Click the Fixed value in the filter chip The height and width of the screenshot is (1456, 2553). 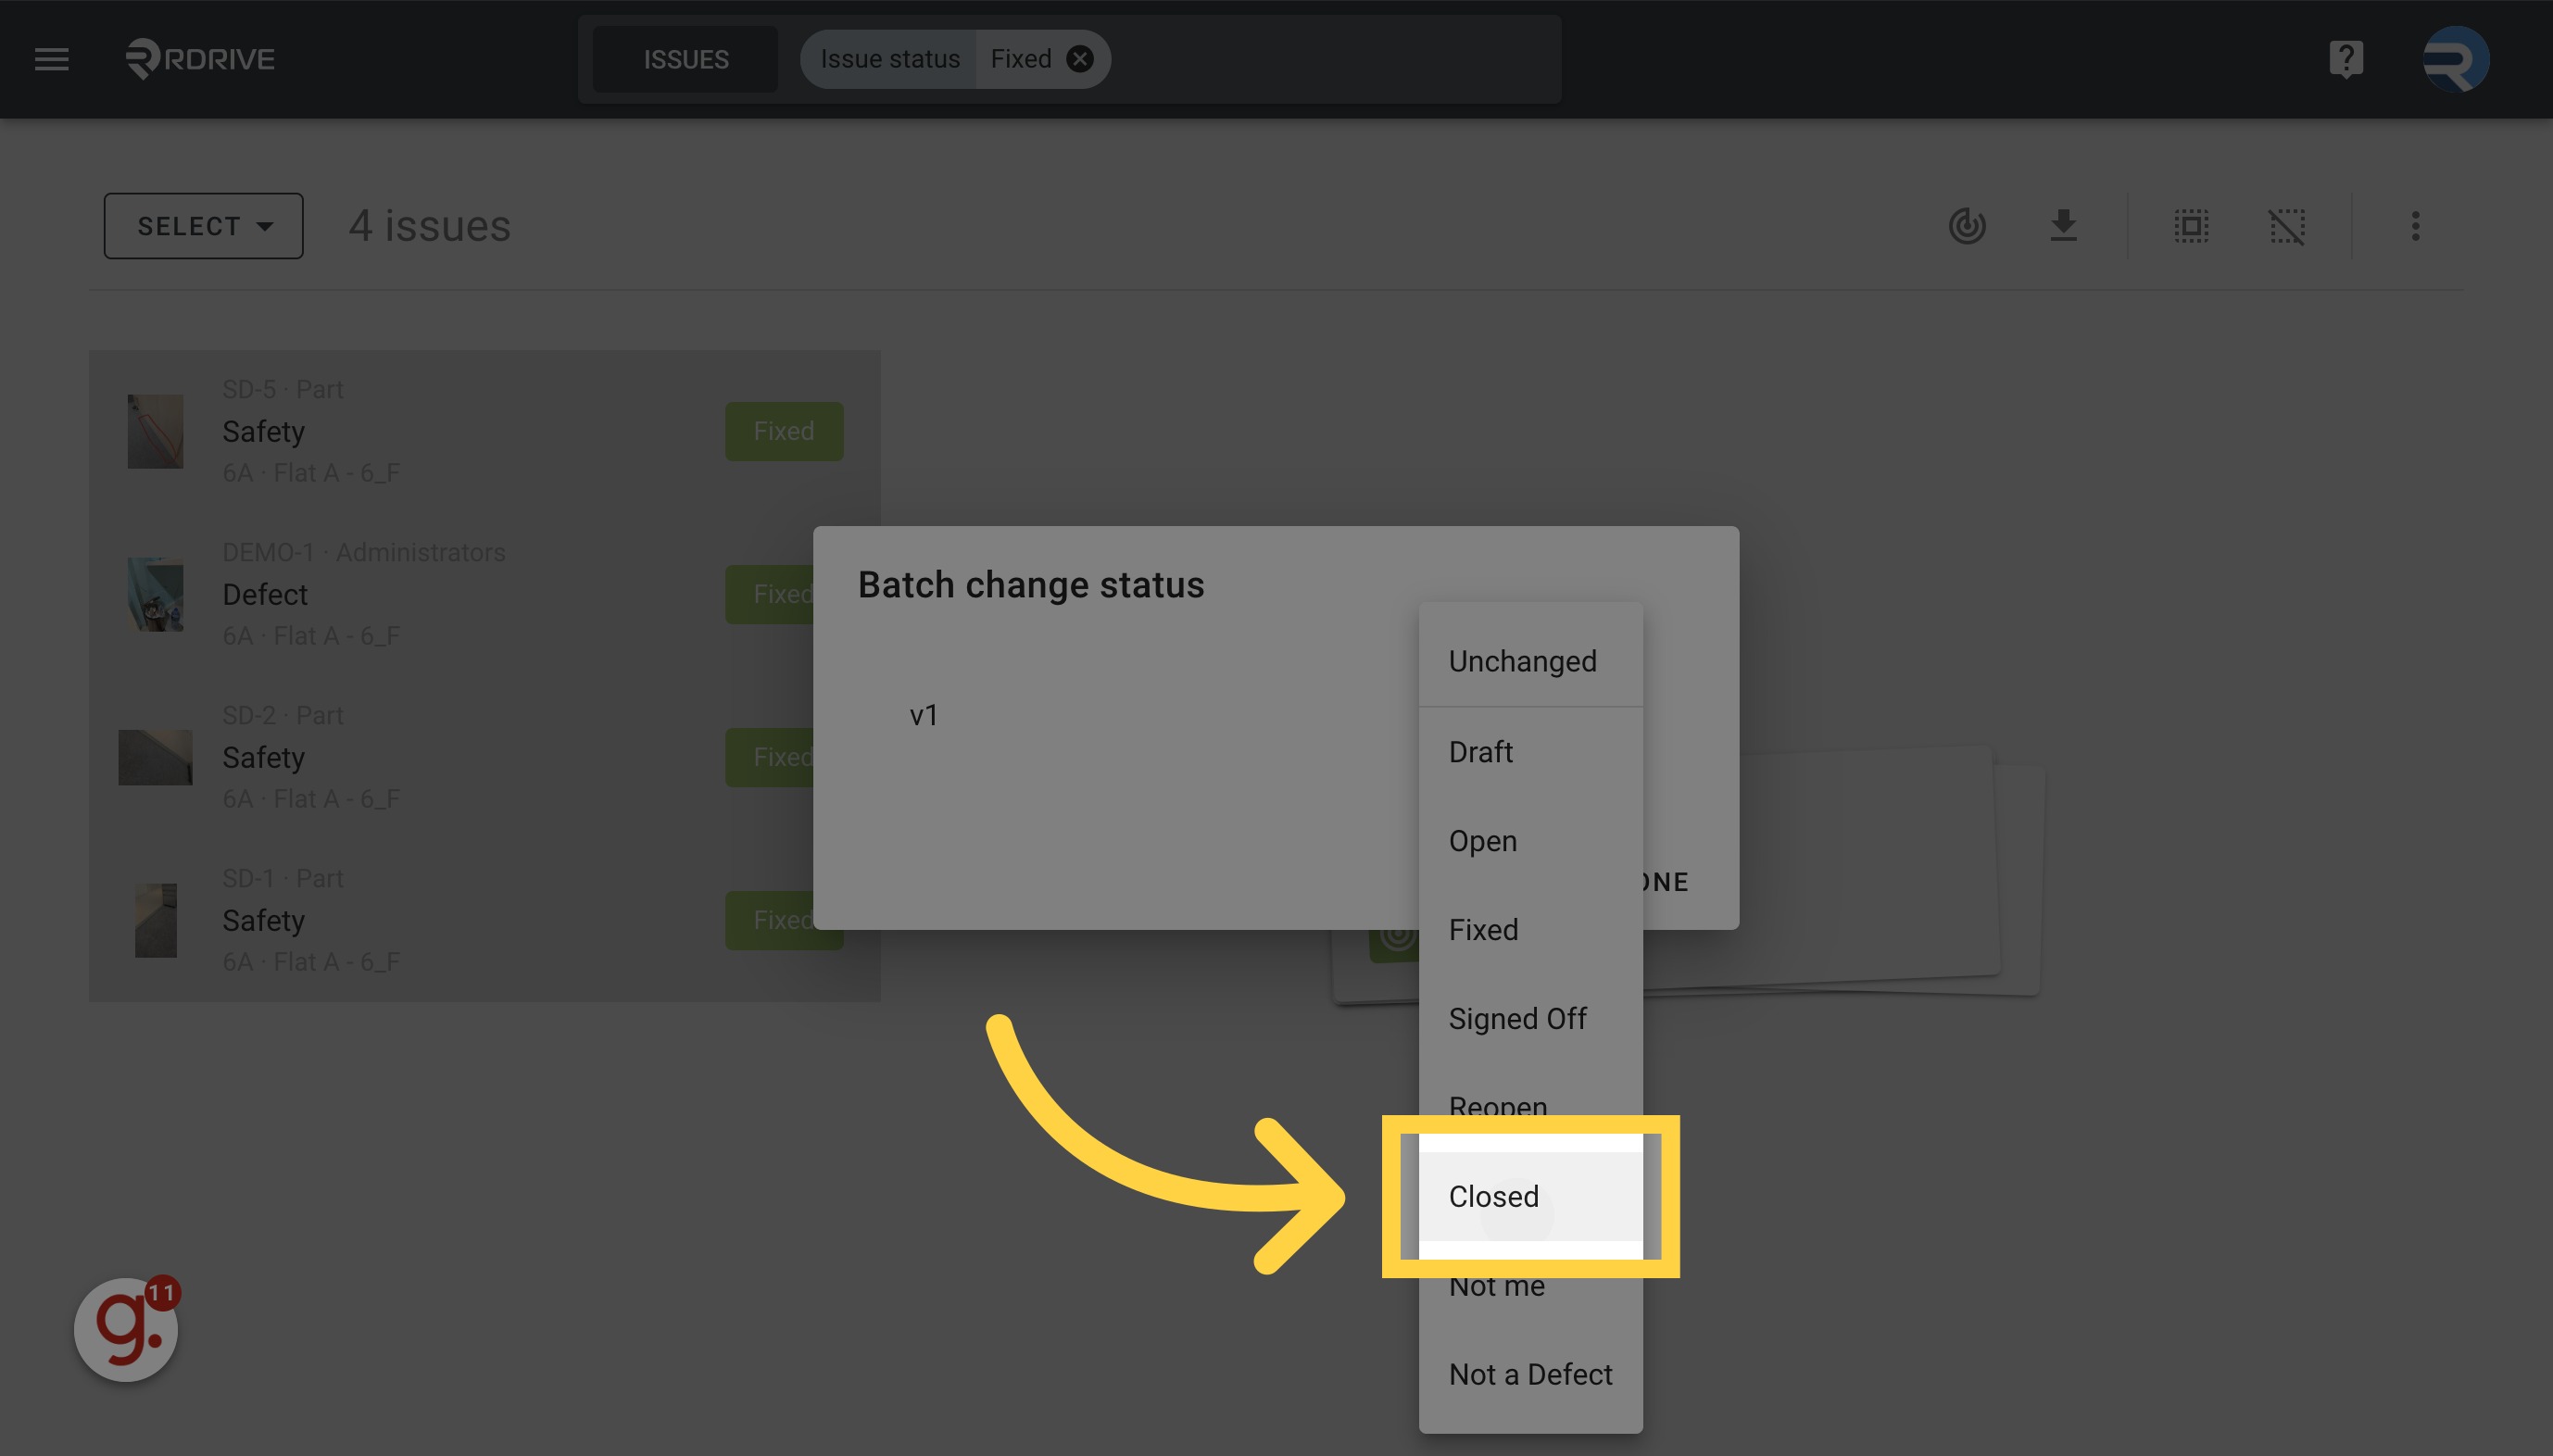1020,59
